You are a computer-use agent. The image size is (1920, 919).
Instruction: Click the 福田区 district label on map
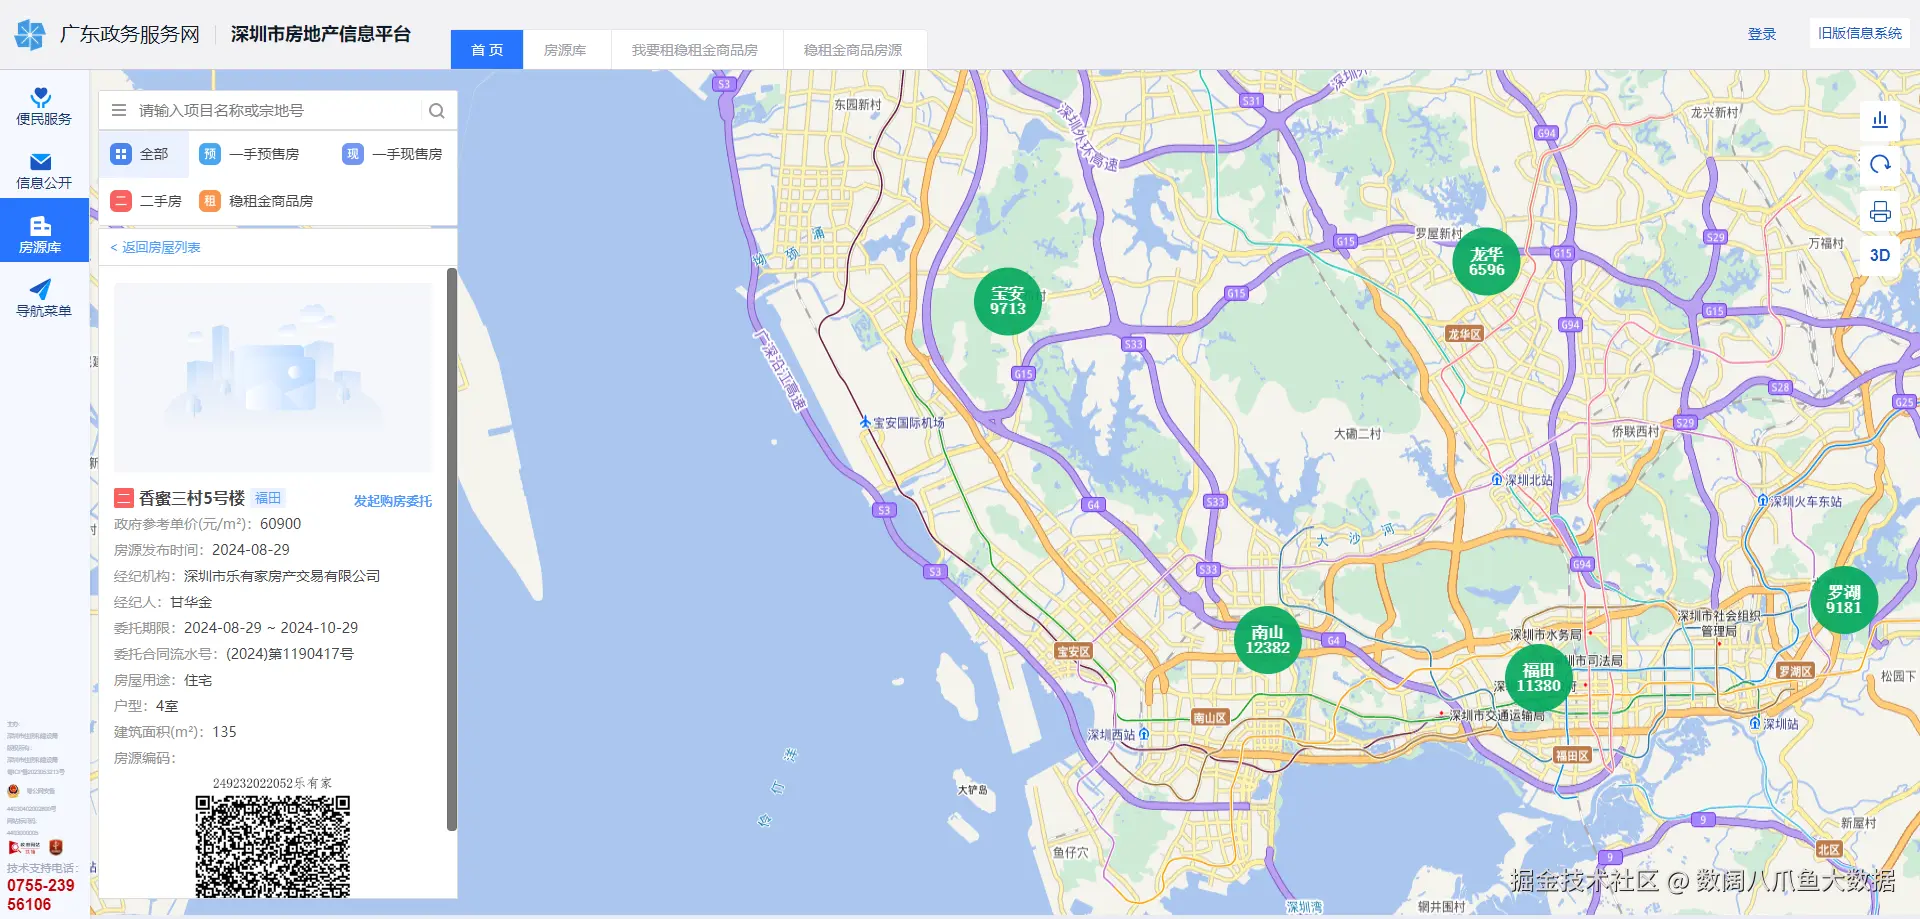(1572, 756)
